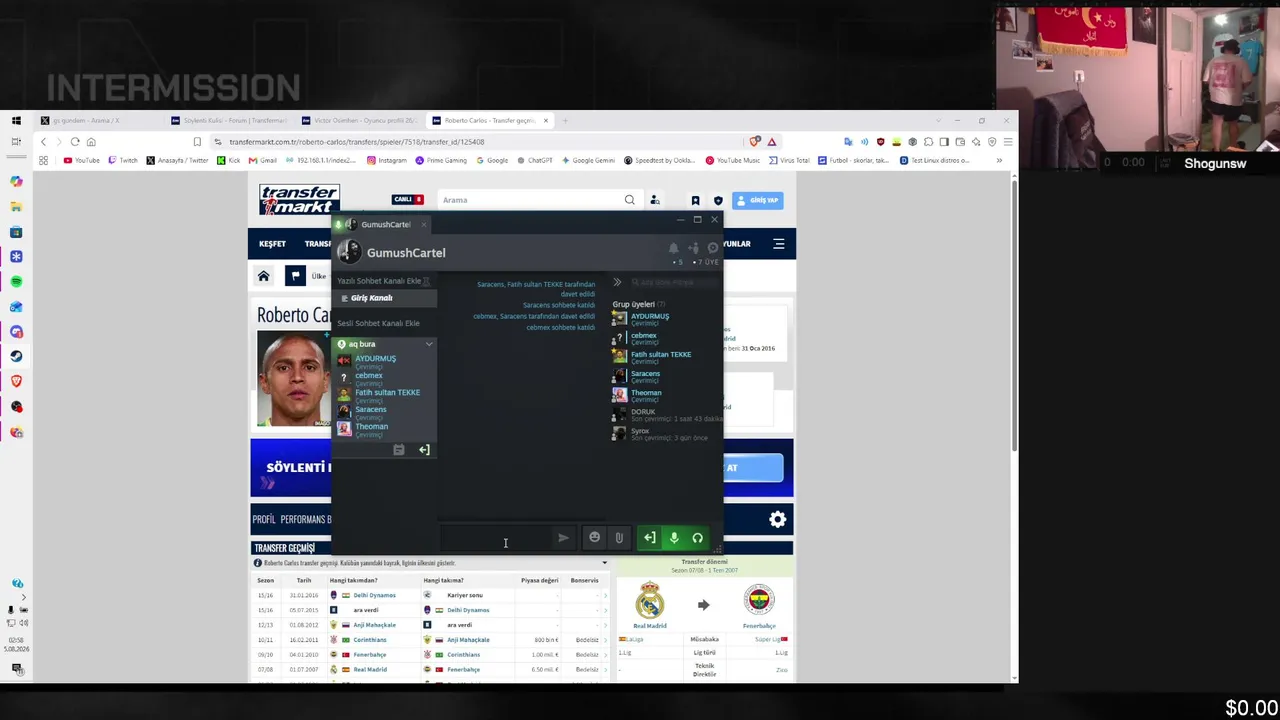Collapse the group members list panel
The width and height of the screenshot is (1280, 720).
[617, 282]
